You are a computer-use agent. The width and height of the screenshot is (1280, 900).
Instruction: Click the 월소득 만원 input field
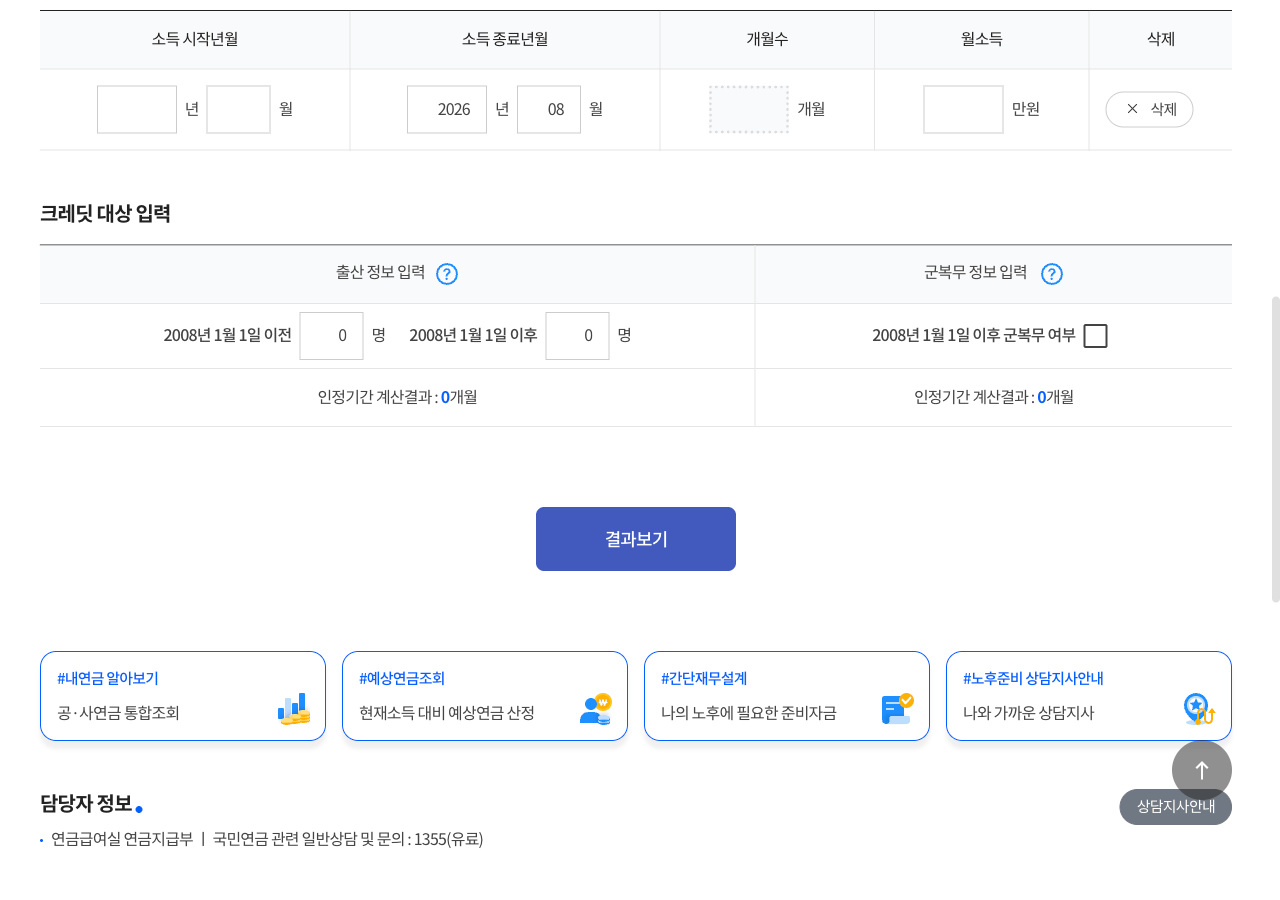click(x=964, y=109)
